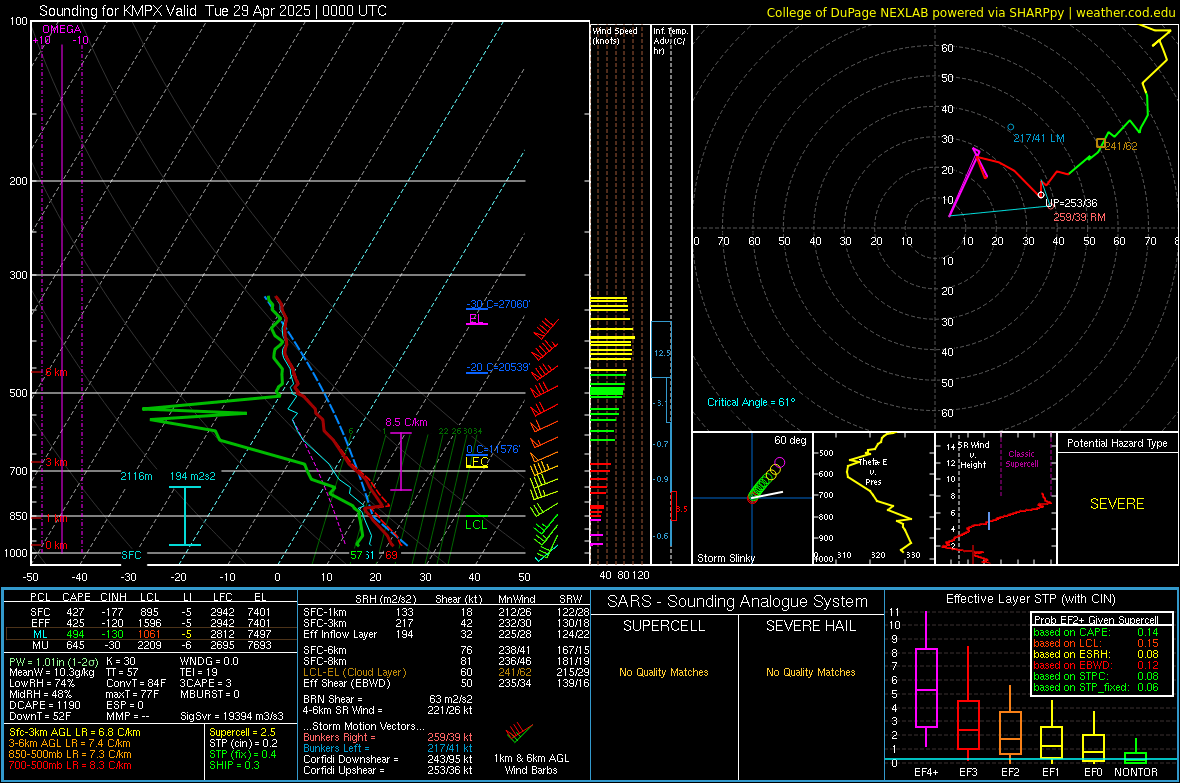Click the magenta circle atop the Storm Slinky

click(780, 462)
